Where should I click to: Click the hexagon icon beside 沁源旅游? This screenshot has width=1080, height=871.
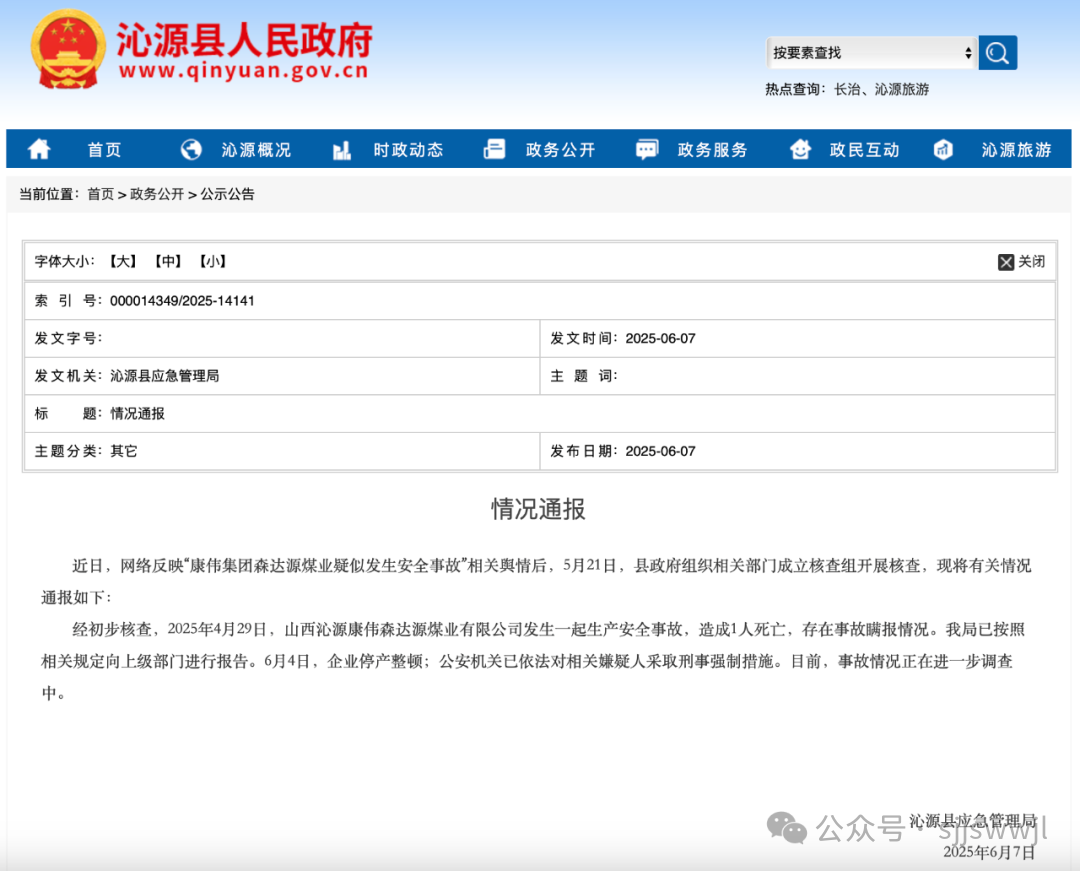click(943, 149)
